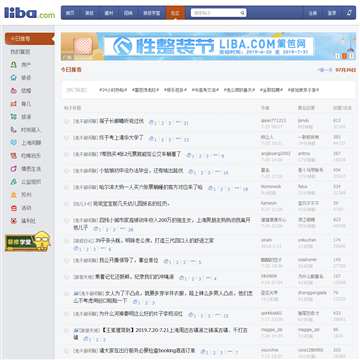Open the 装修 house icon in sidebar

click(x=14, y=78)
